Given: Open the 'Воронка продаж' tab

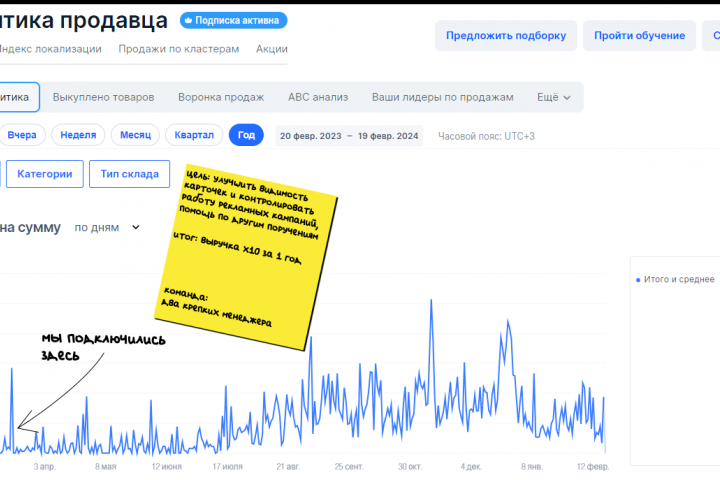Looking at the screenshot, I should [x=221, y=97].
